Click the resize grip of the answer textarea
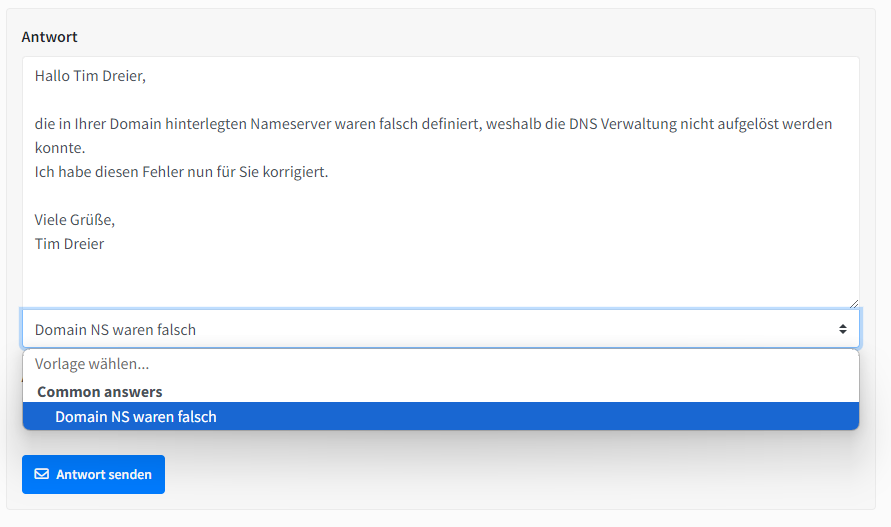891x527 pixels. click(x=853, y=302)
